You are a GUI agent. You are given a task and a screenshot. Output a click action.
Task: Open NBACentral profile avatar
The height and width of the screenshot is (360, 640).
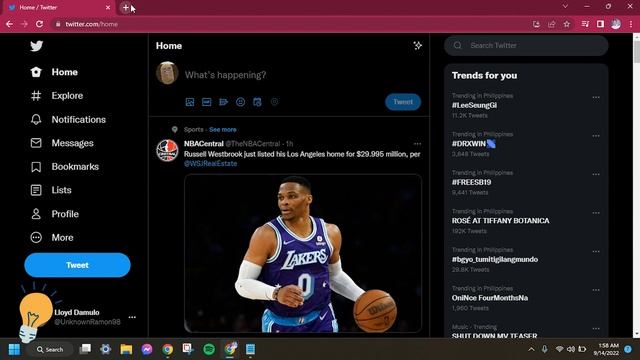[167, 150]
